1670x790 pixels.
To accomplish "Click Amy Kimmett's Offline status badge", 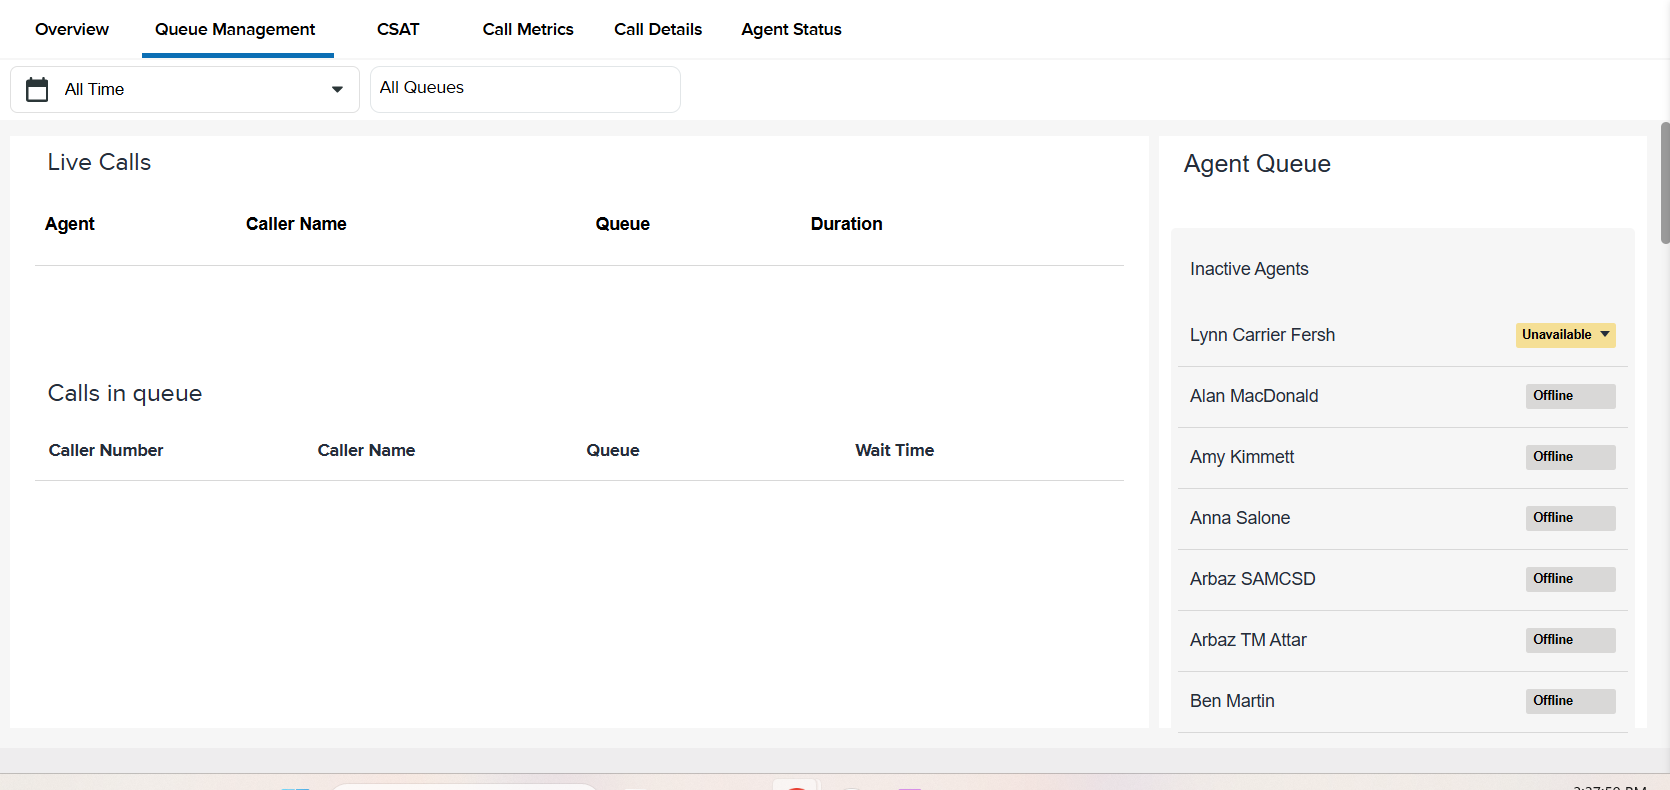I will click(x=1569, y=457).
